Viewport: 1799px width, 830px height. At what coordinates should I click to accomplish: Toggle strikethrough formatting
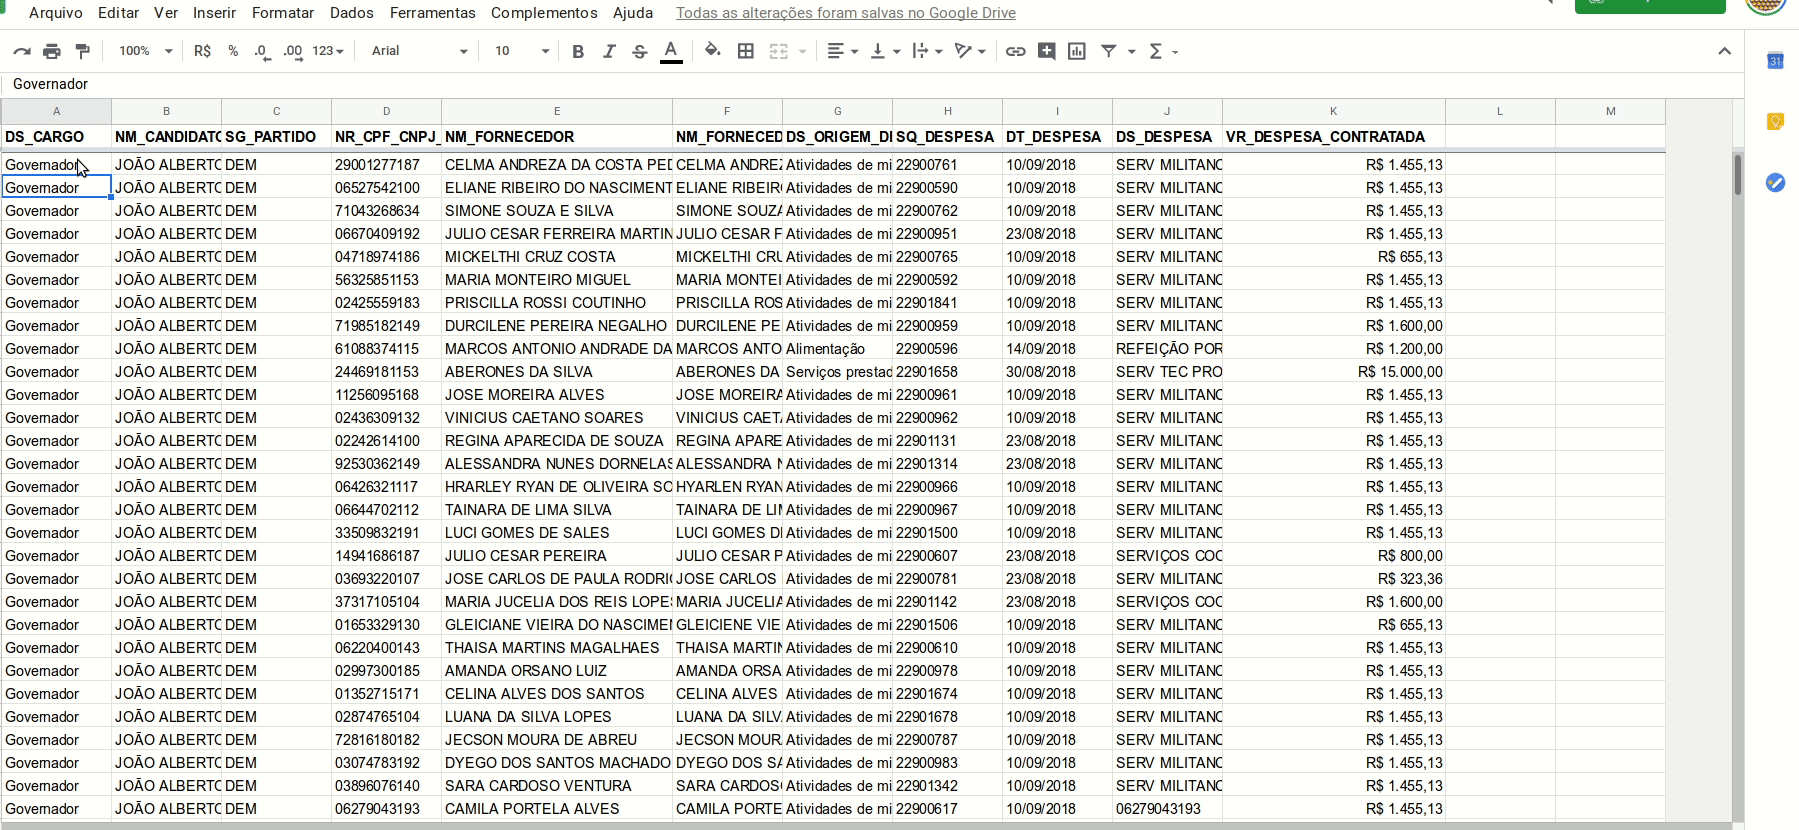tap(640, 51)
